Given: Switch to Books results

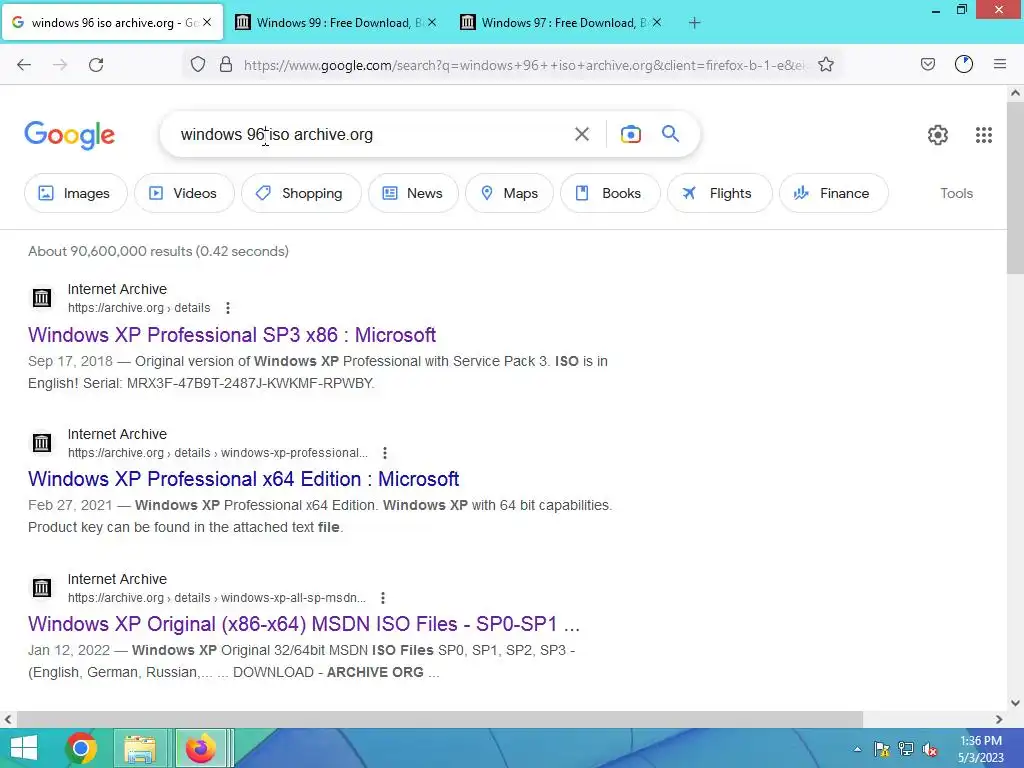Looking at the screenshot, I should [610, 193].
